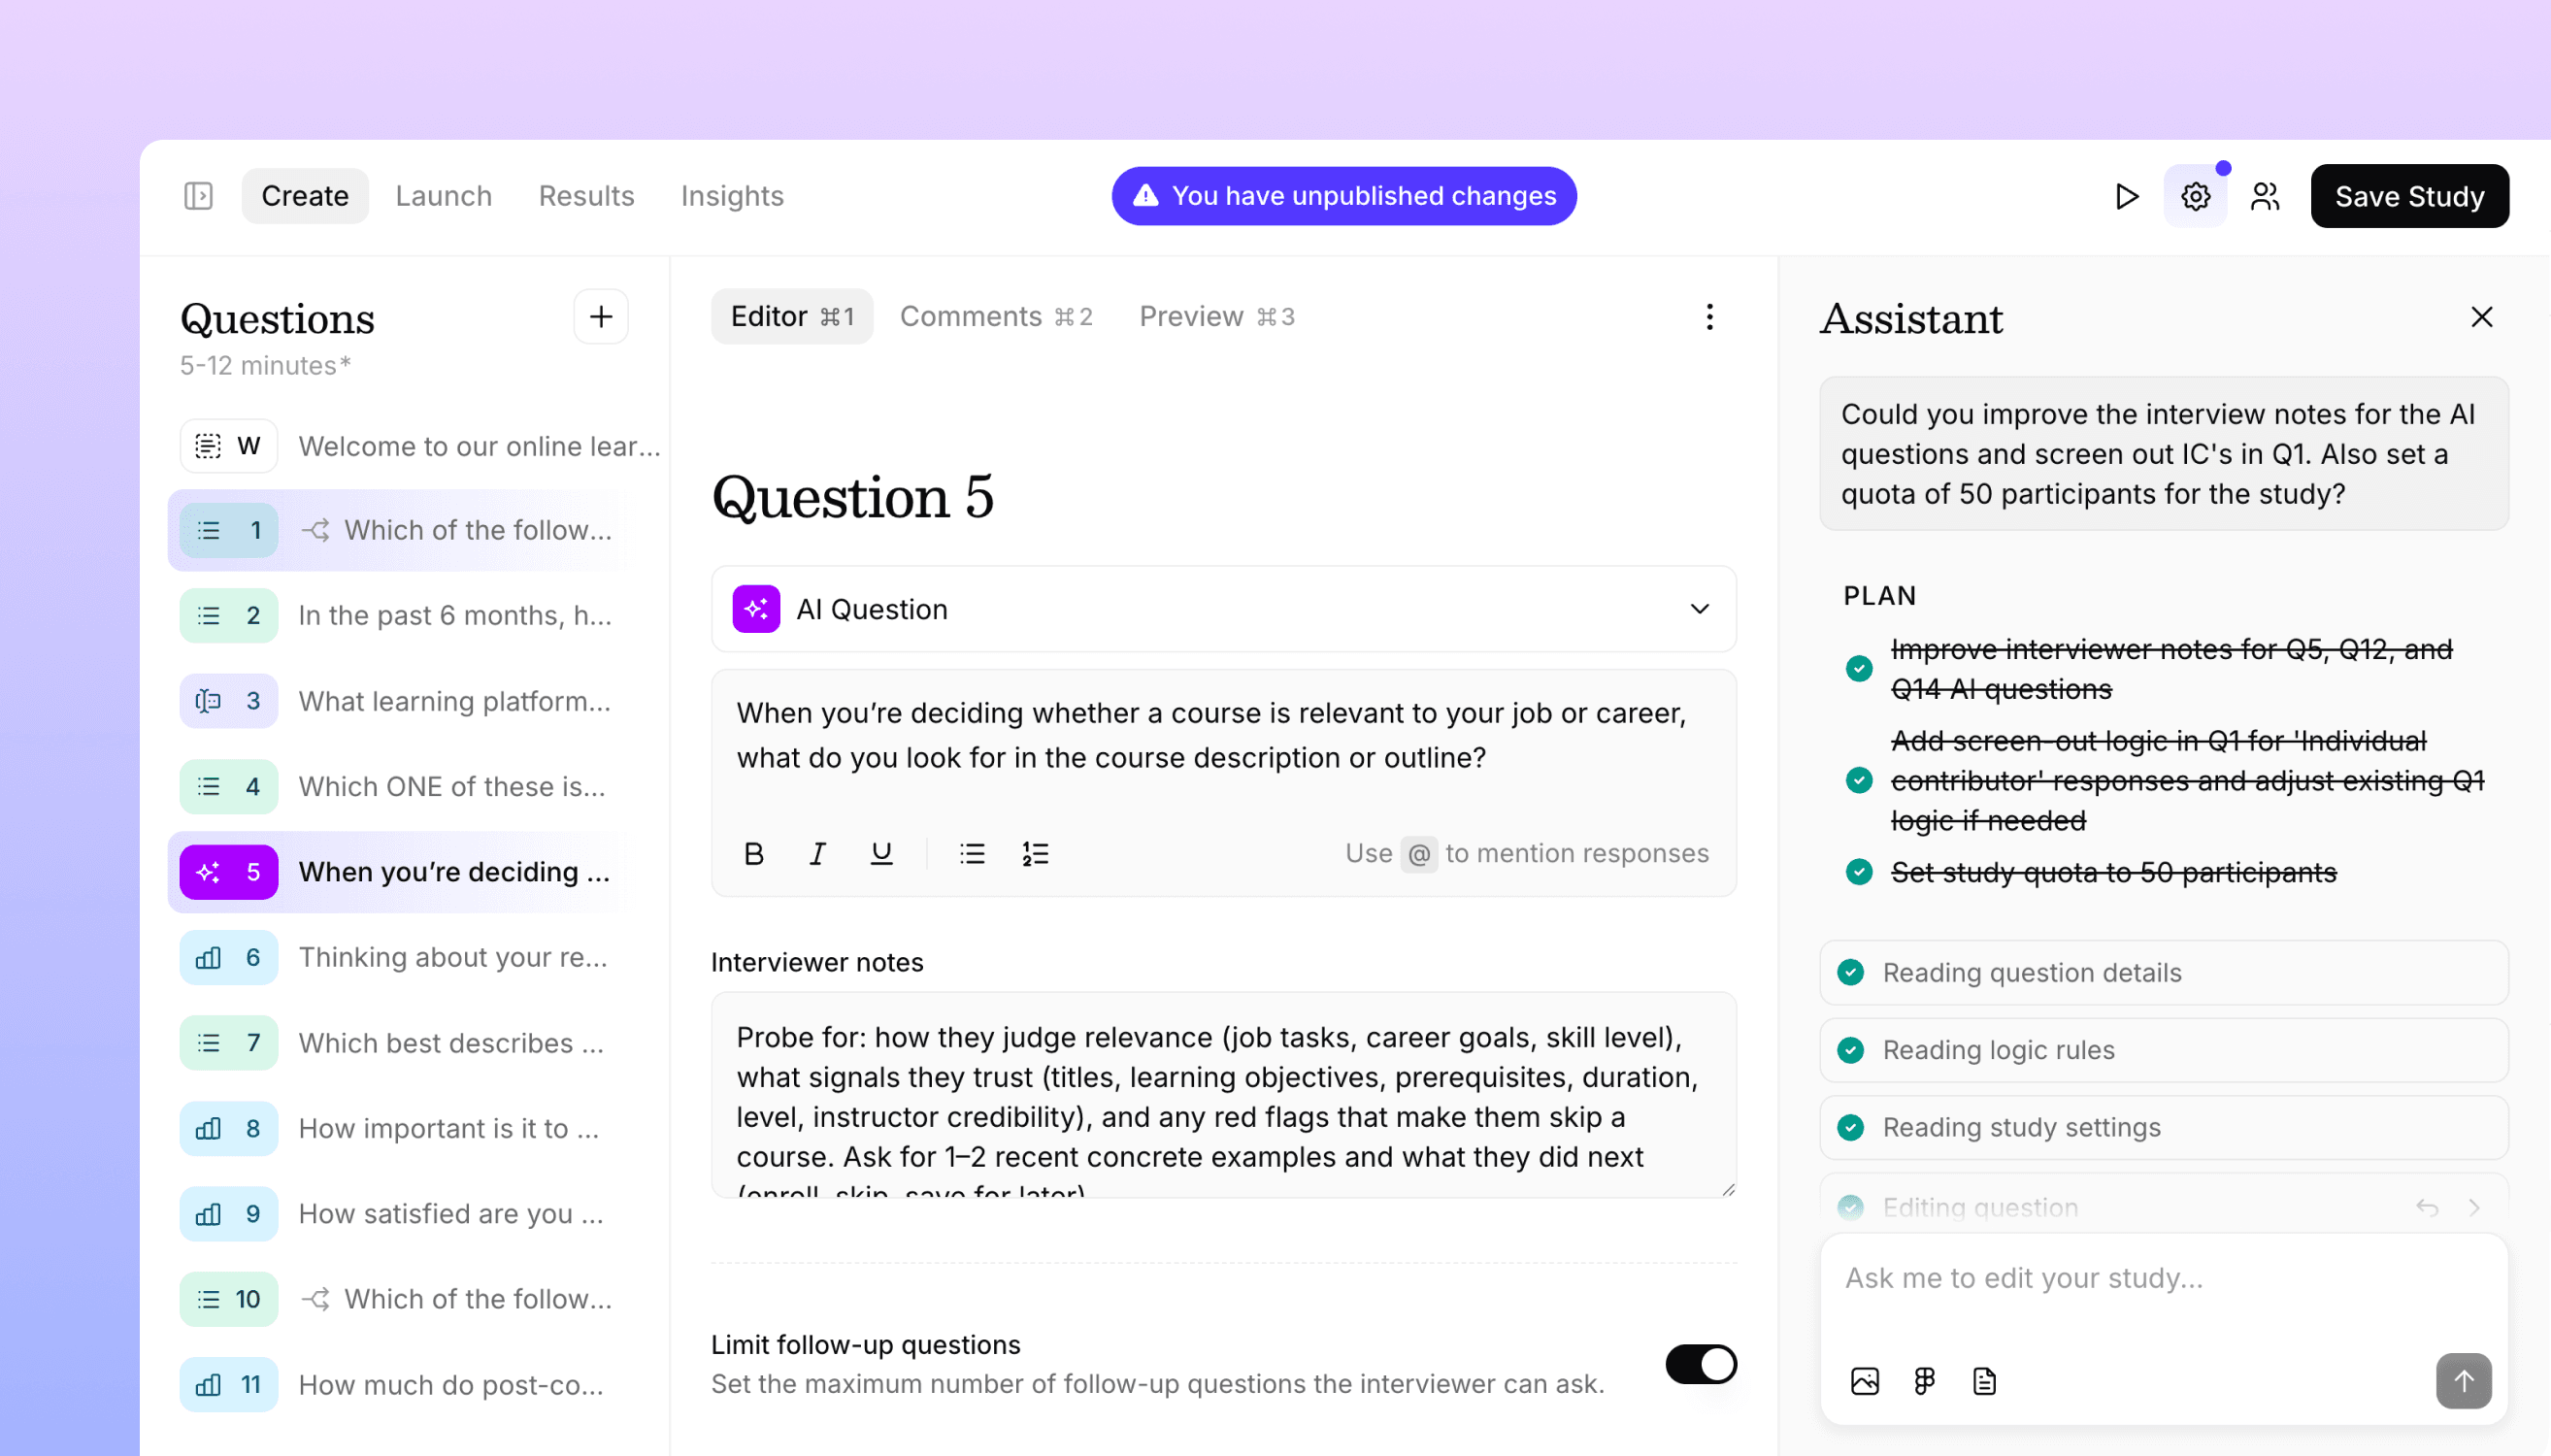Select the branching logic icon on Question 1
Screen dimensions: 2551x1456
pos(315,530)
